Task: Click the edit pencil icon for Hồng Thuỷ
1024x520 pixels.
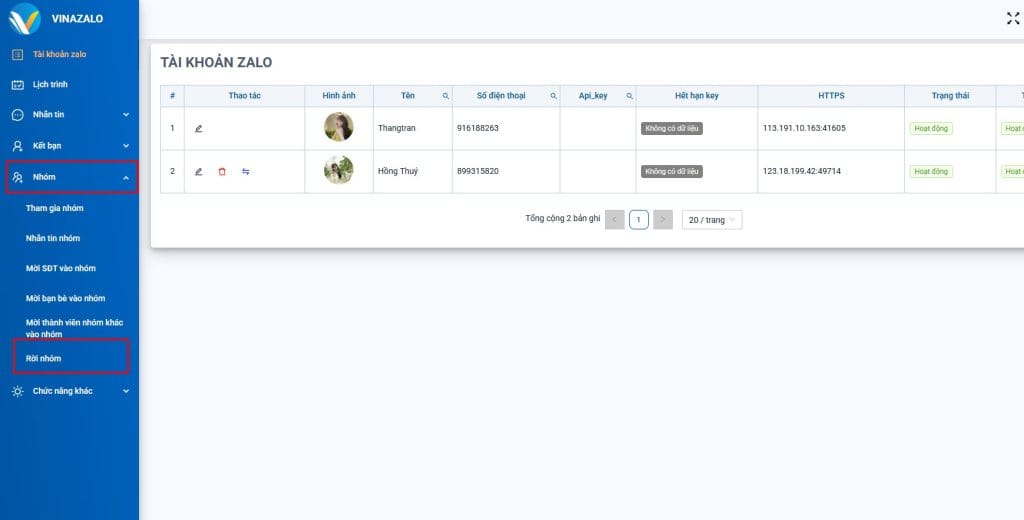Action: coord(198,171)
